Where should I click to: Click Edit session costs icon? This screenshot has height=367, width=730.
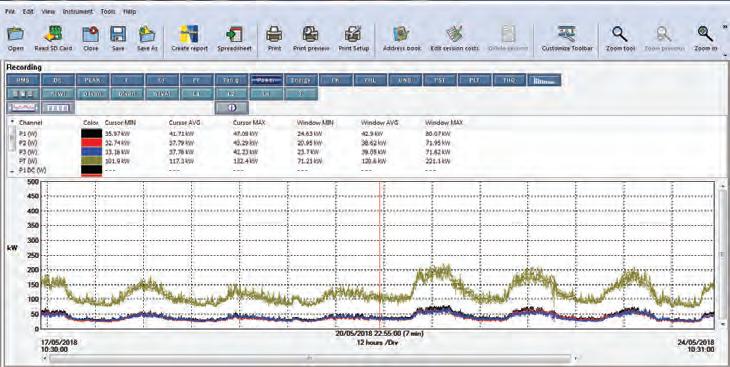(x=454, y=35)
